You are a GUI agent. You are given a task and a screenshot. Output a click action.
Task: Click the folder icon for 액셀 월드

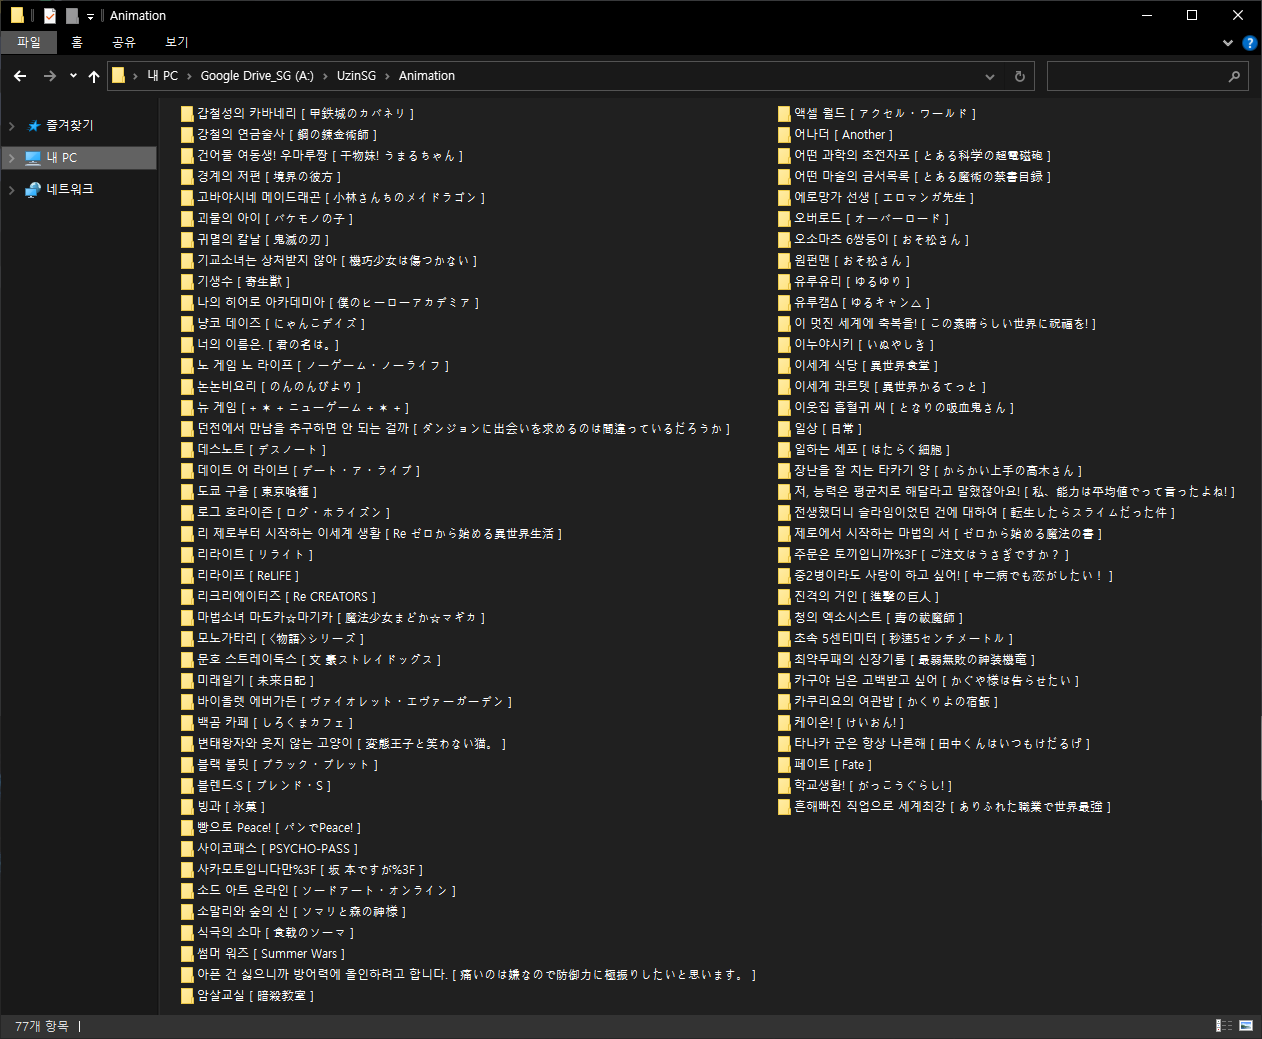tap(784, 114)
